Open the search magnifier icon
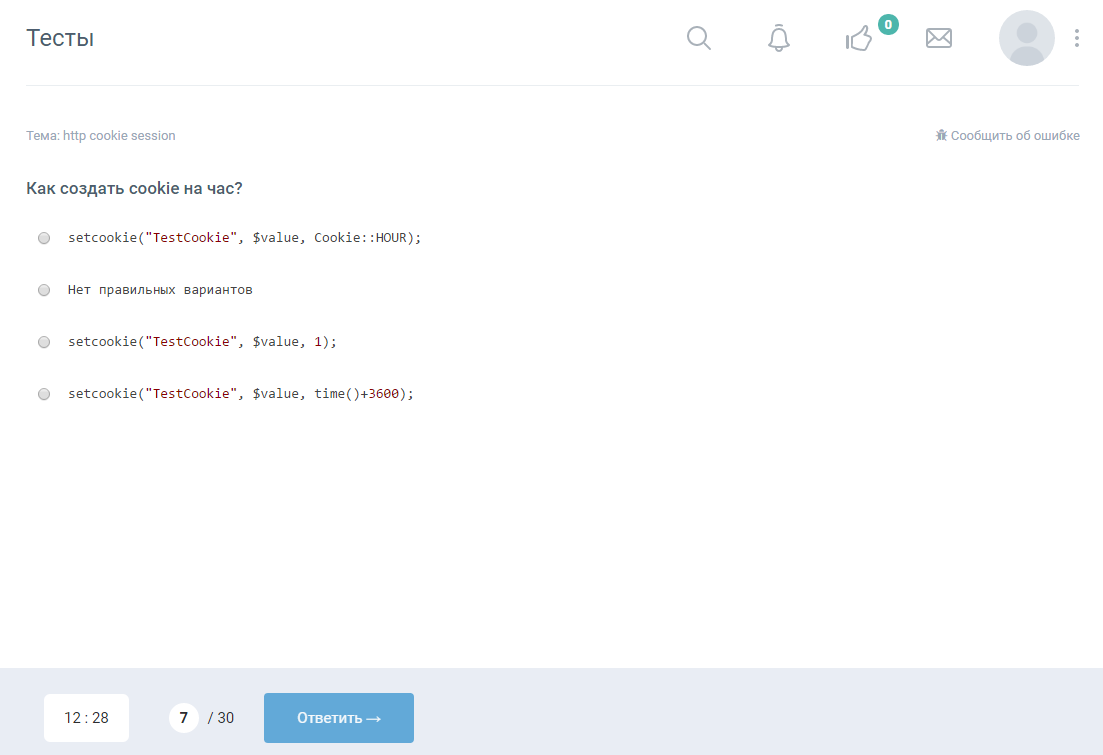1103x755 pixels. (x=699, y=38)
